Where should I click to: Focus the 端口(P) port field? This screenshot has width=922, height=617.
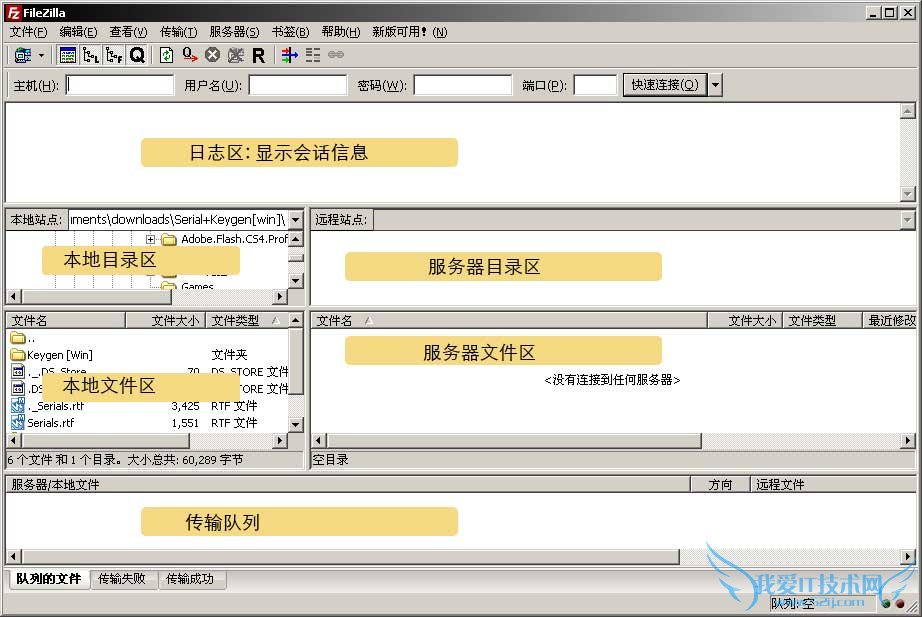point(595,85)
